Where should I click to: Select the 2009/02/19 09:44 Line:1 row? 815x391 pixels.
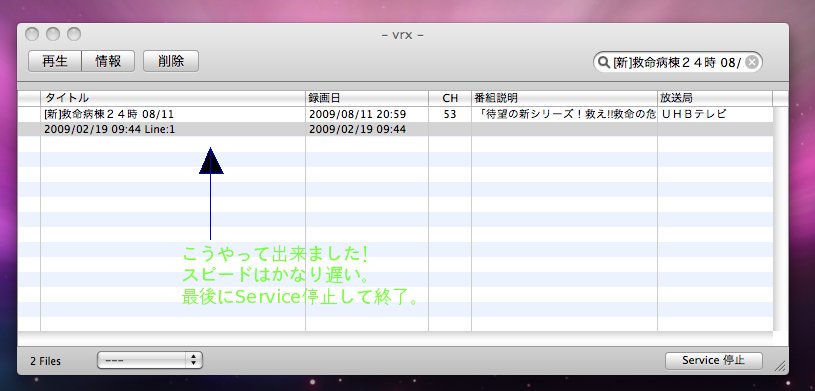395,129
